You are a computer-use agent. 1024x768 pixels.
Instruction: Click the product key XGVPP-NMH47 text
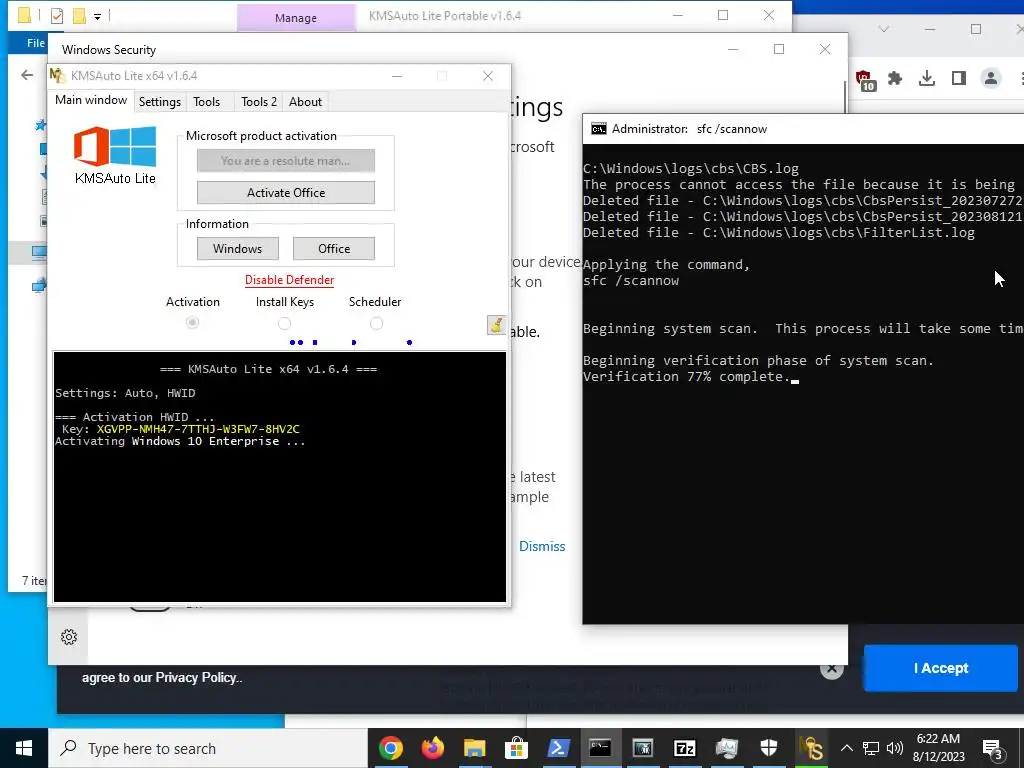pyautogui.click(x=198, y=429)
